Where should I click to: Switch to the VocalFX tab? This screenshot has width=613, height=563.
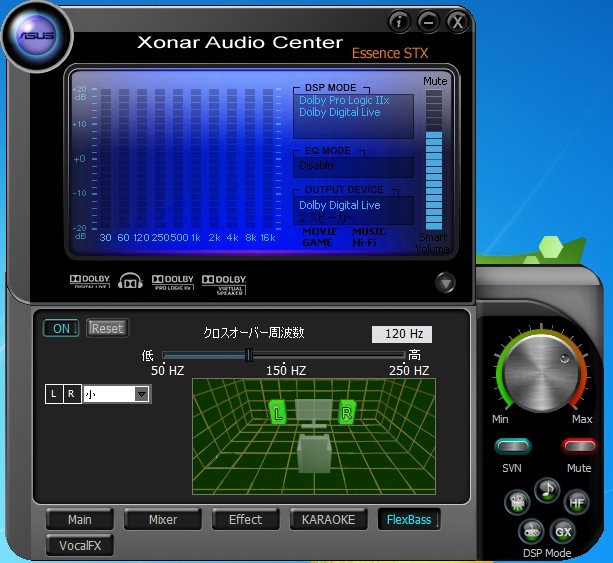[x=80, y=545]
